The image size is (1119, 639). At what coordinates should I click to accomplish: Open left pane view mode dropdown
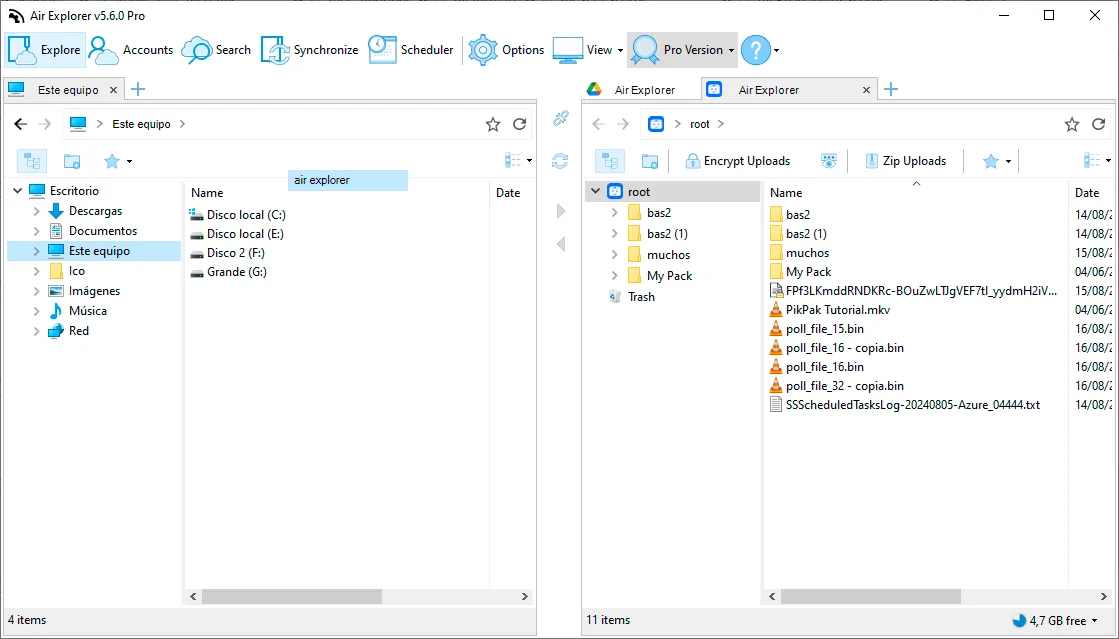point(518,161)
